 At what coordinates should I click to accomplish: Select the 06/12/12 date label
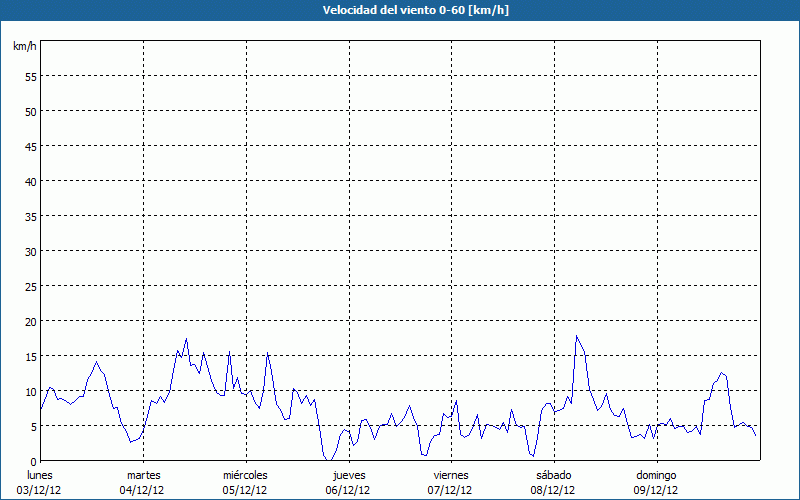(x=349, y=490)
